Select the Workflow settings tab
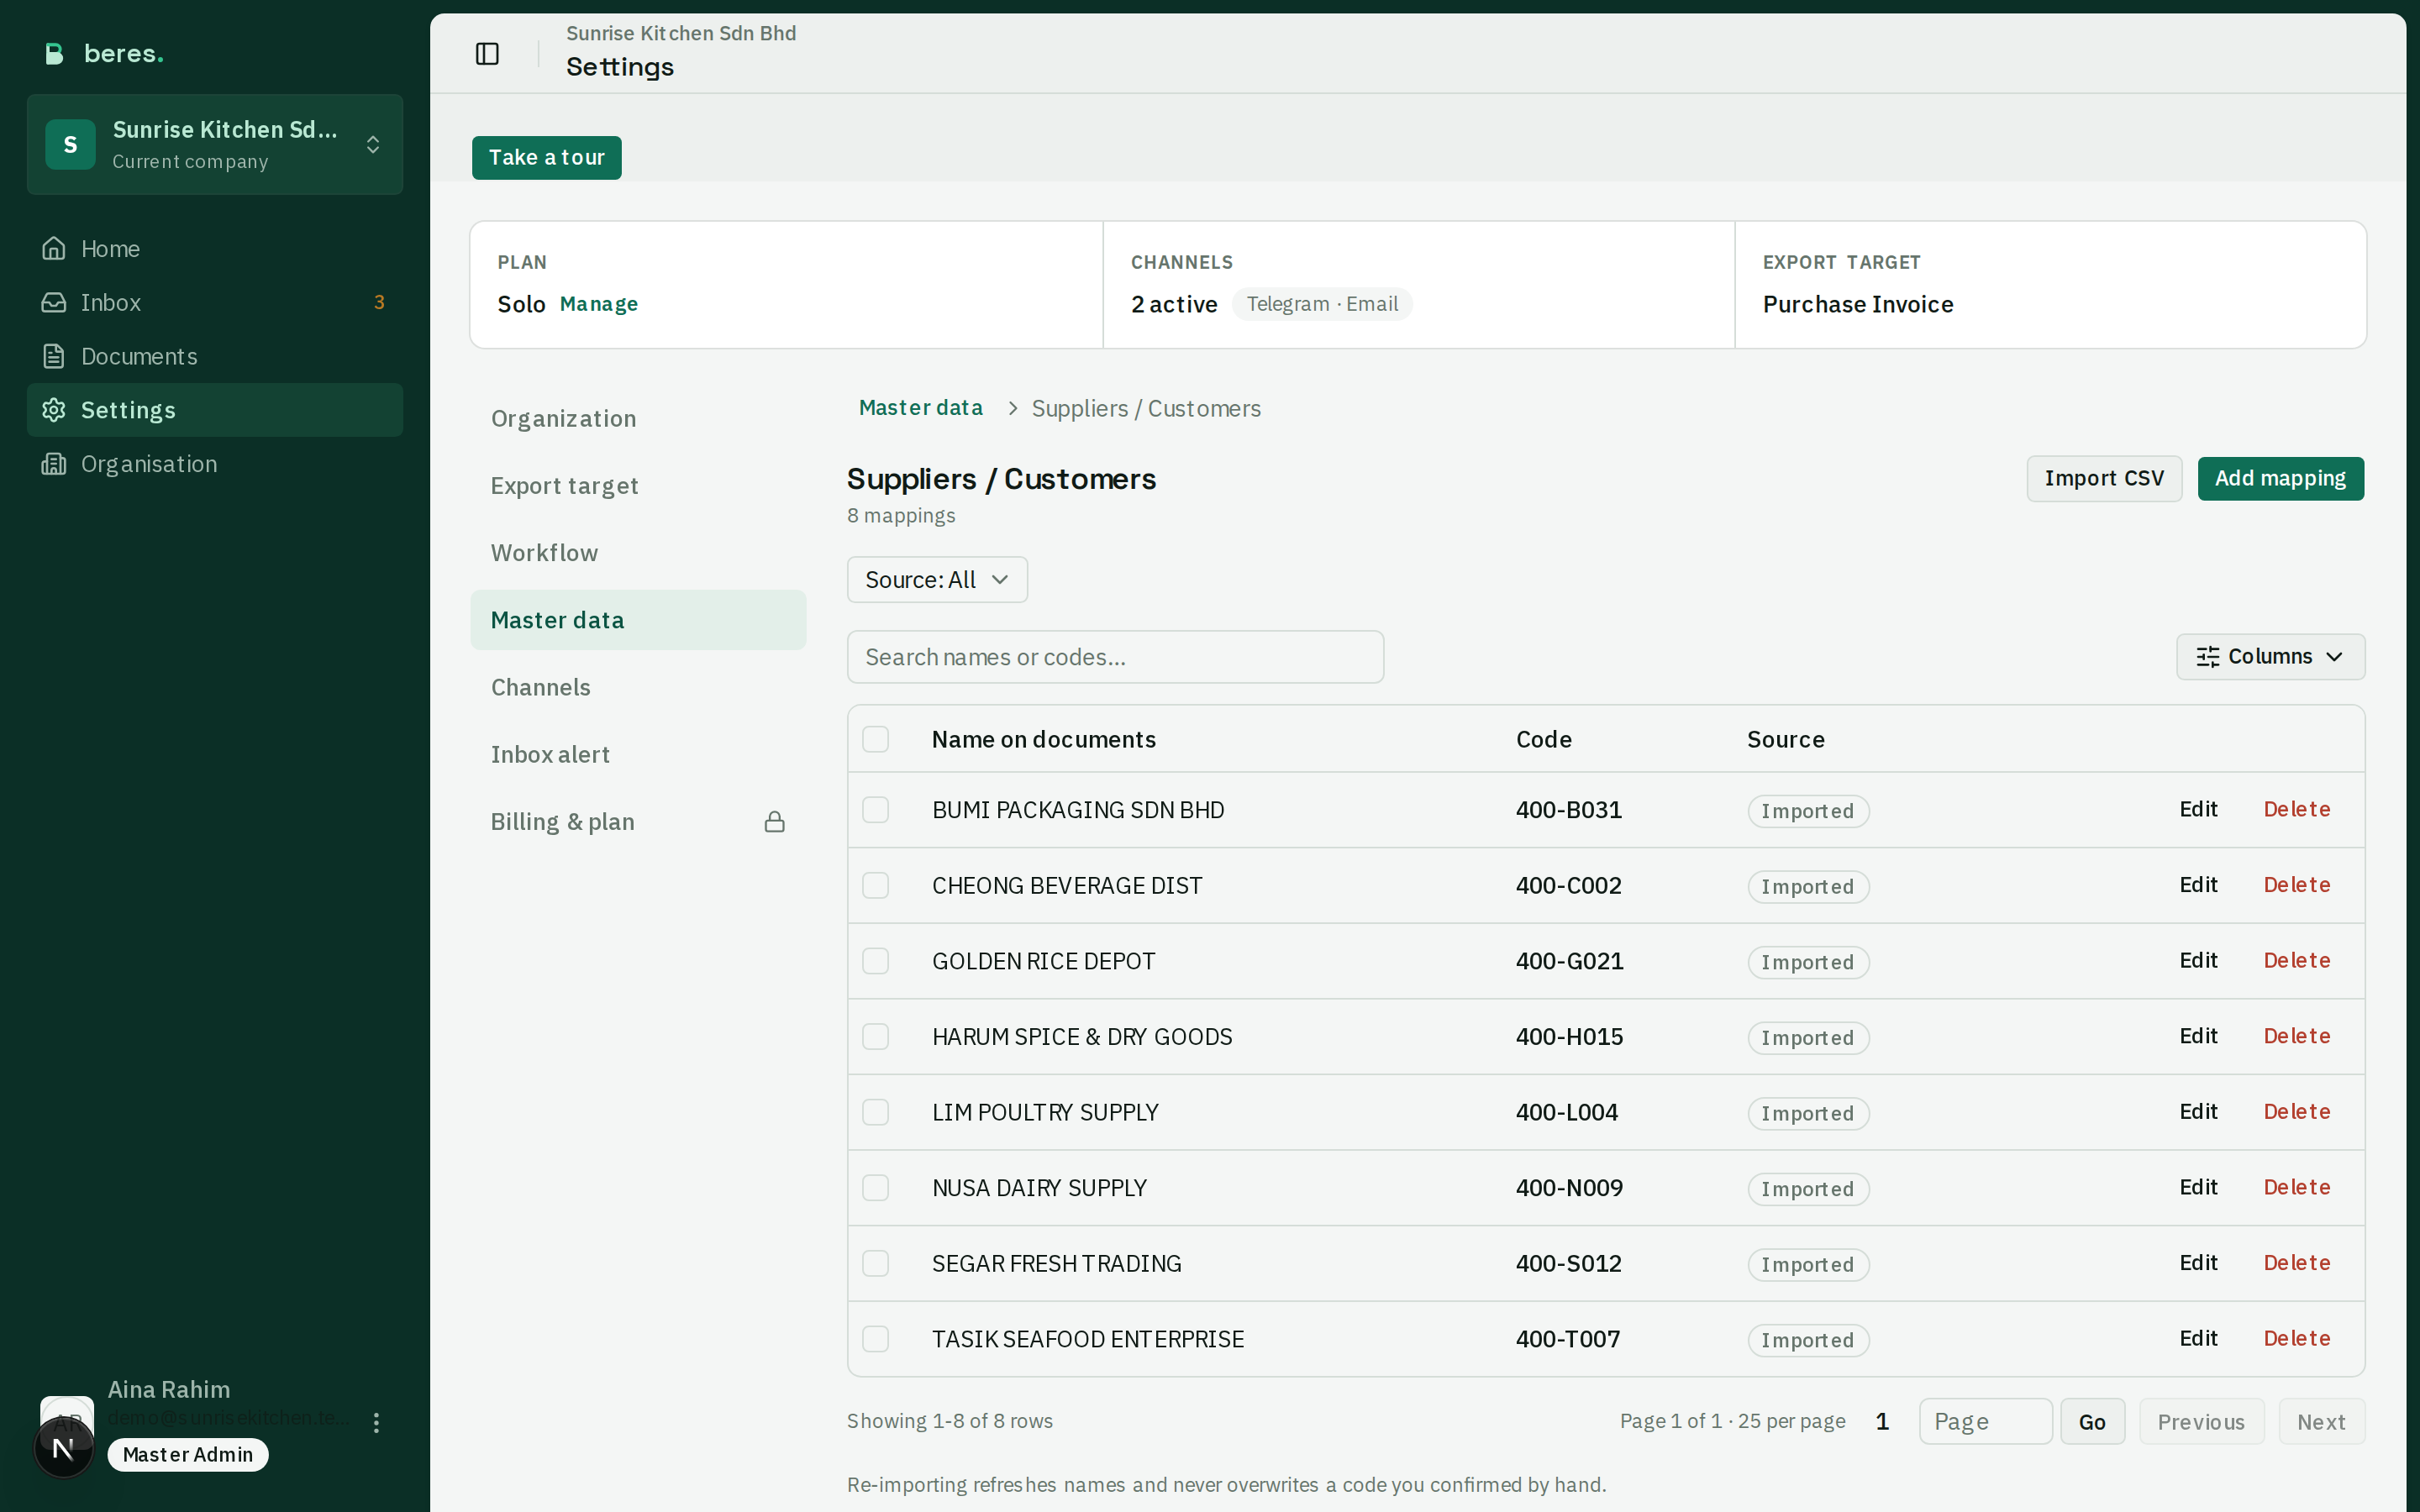The image size is (2420, 1512). coord(638,553)
